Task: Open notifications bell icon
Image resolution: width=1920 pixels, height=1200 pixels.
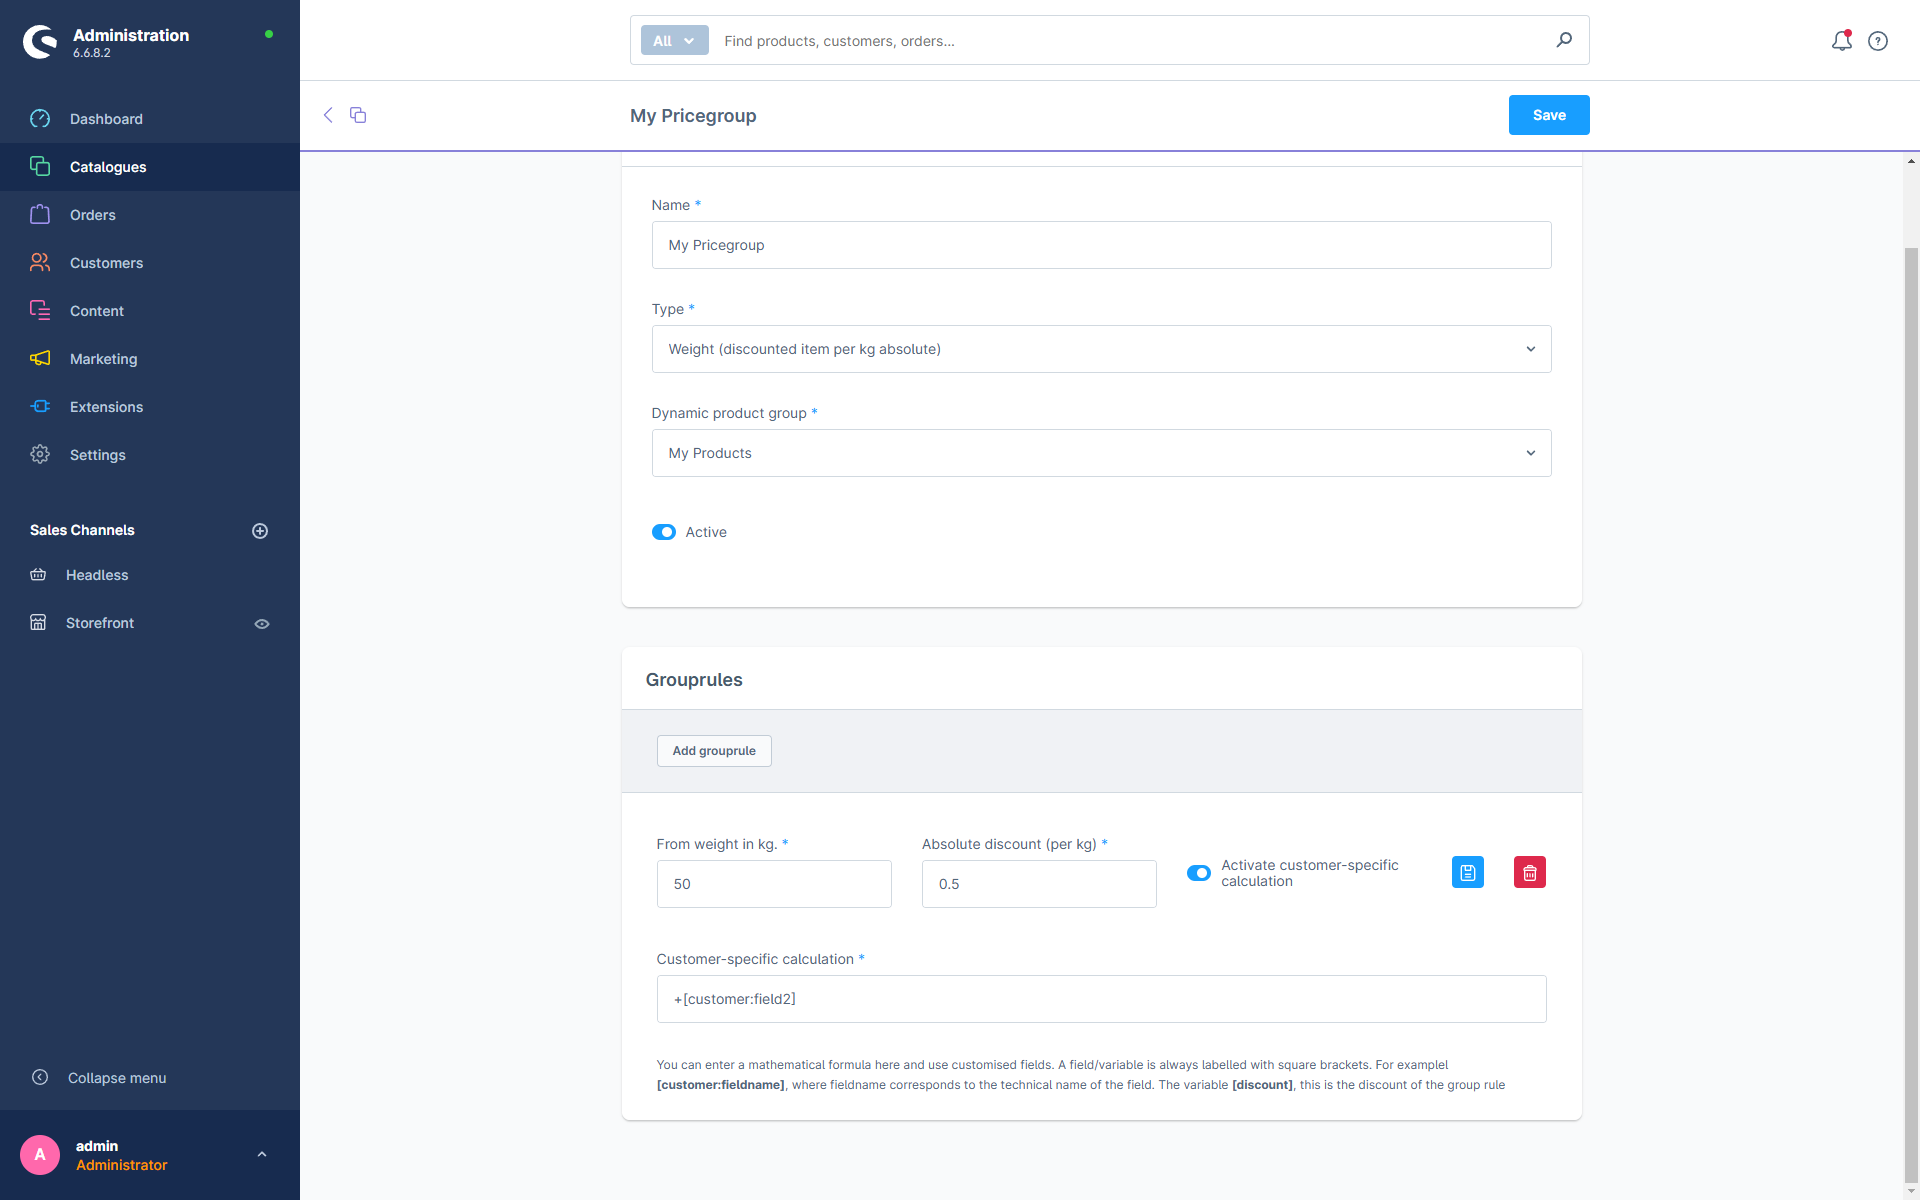Action: pyautogui.click(x=1842, y=41)
